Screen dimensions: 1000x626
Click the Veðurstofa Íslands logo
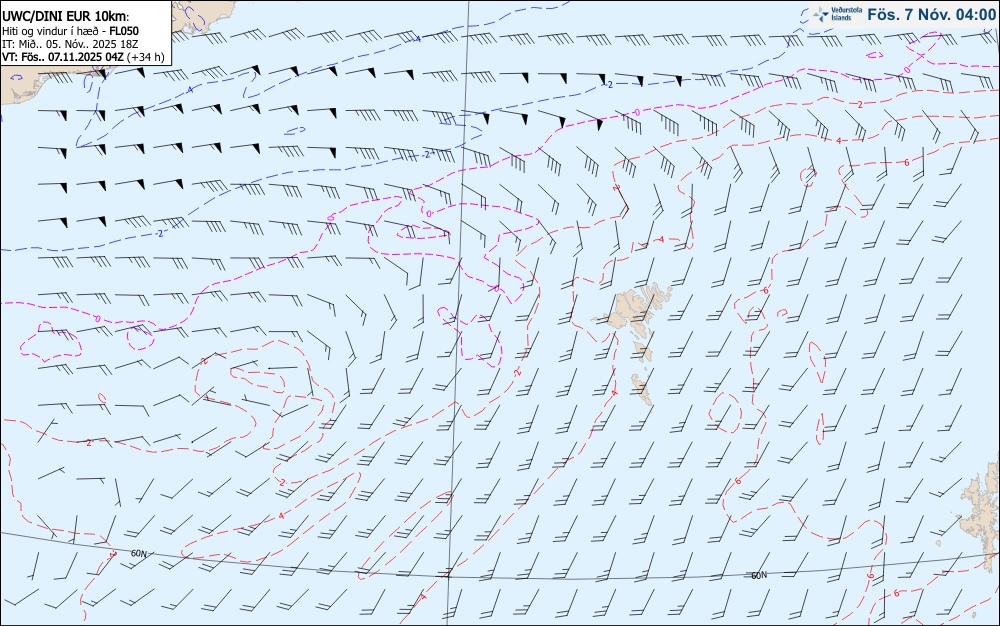(x=836, y=14)
